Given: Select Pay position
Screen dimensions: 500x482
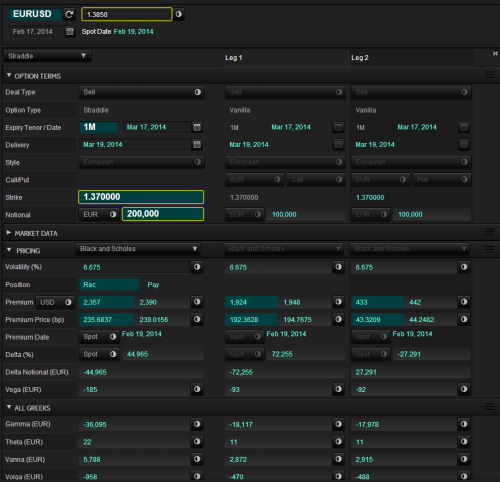Looking at the screenshot, I should pos(153,285).
